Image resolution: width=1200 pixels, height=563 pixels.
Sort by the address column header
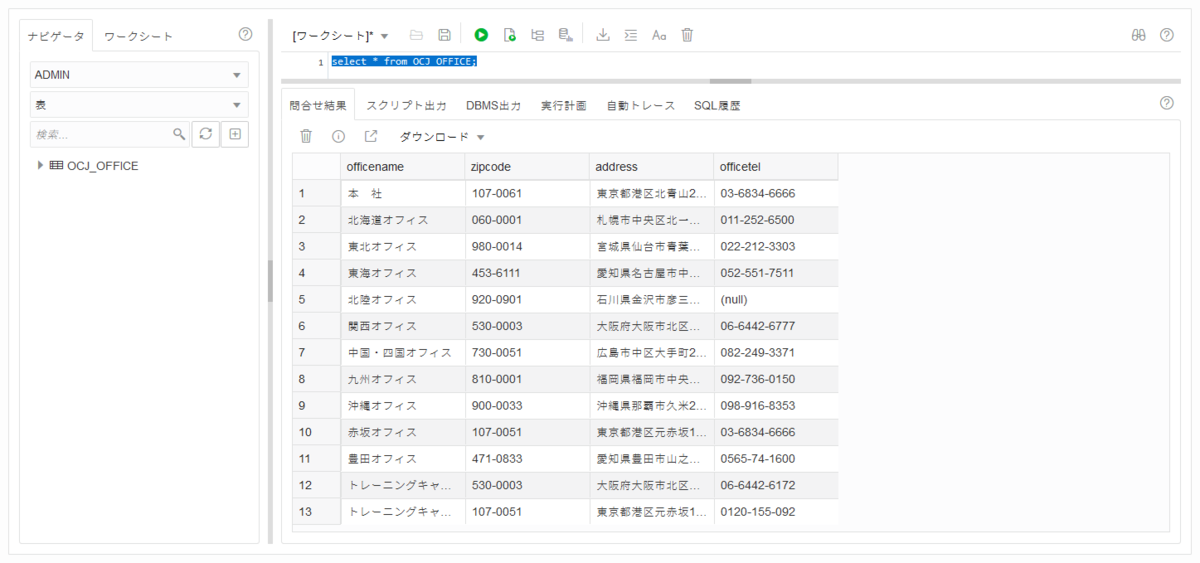(x=652, y=166)
